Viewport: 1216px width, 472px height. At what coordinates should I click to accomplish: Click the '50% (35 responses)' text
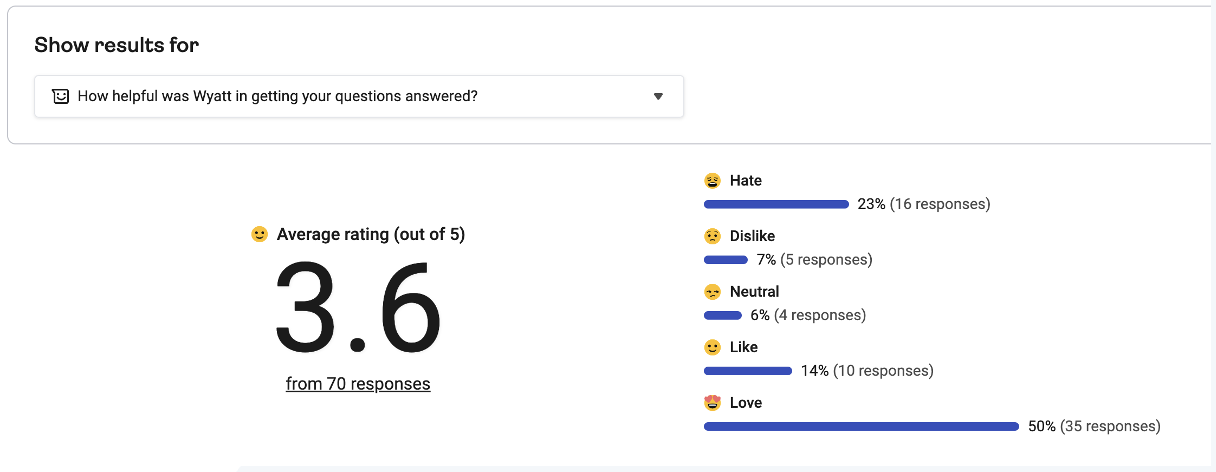(1094, 426)
